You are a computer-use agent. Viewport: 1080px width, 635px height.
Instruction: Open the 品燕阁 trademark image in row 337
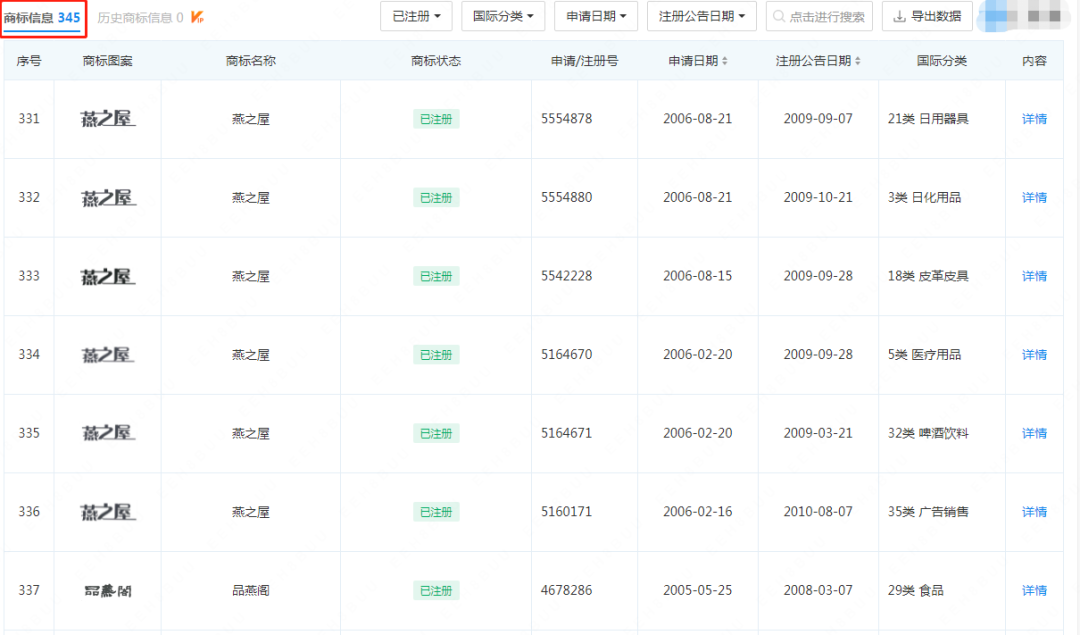coord(107,590)
